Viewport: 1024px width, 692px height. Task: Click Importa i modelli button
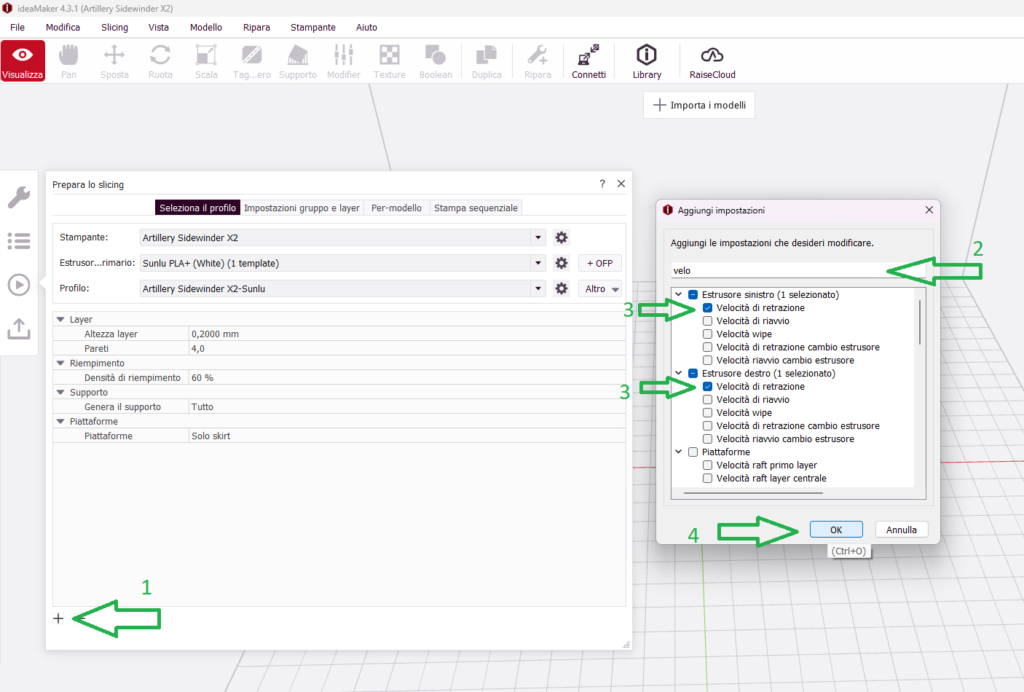pyautogui.click(x=699, y=105)
